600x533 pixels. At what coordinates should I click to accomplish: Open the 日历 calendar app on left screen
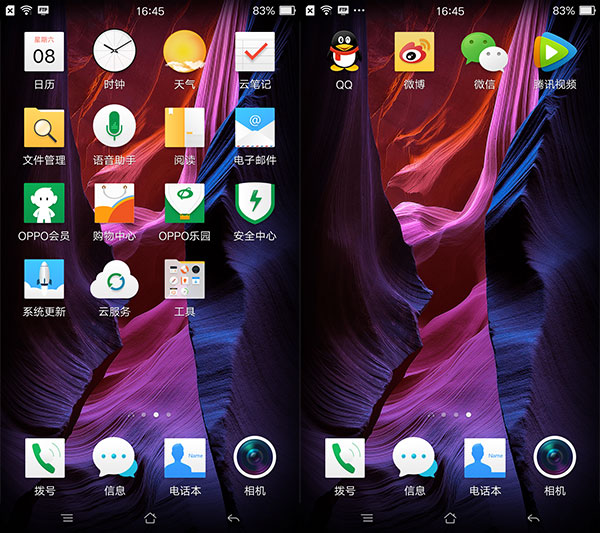[44, 52]
